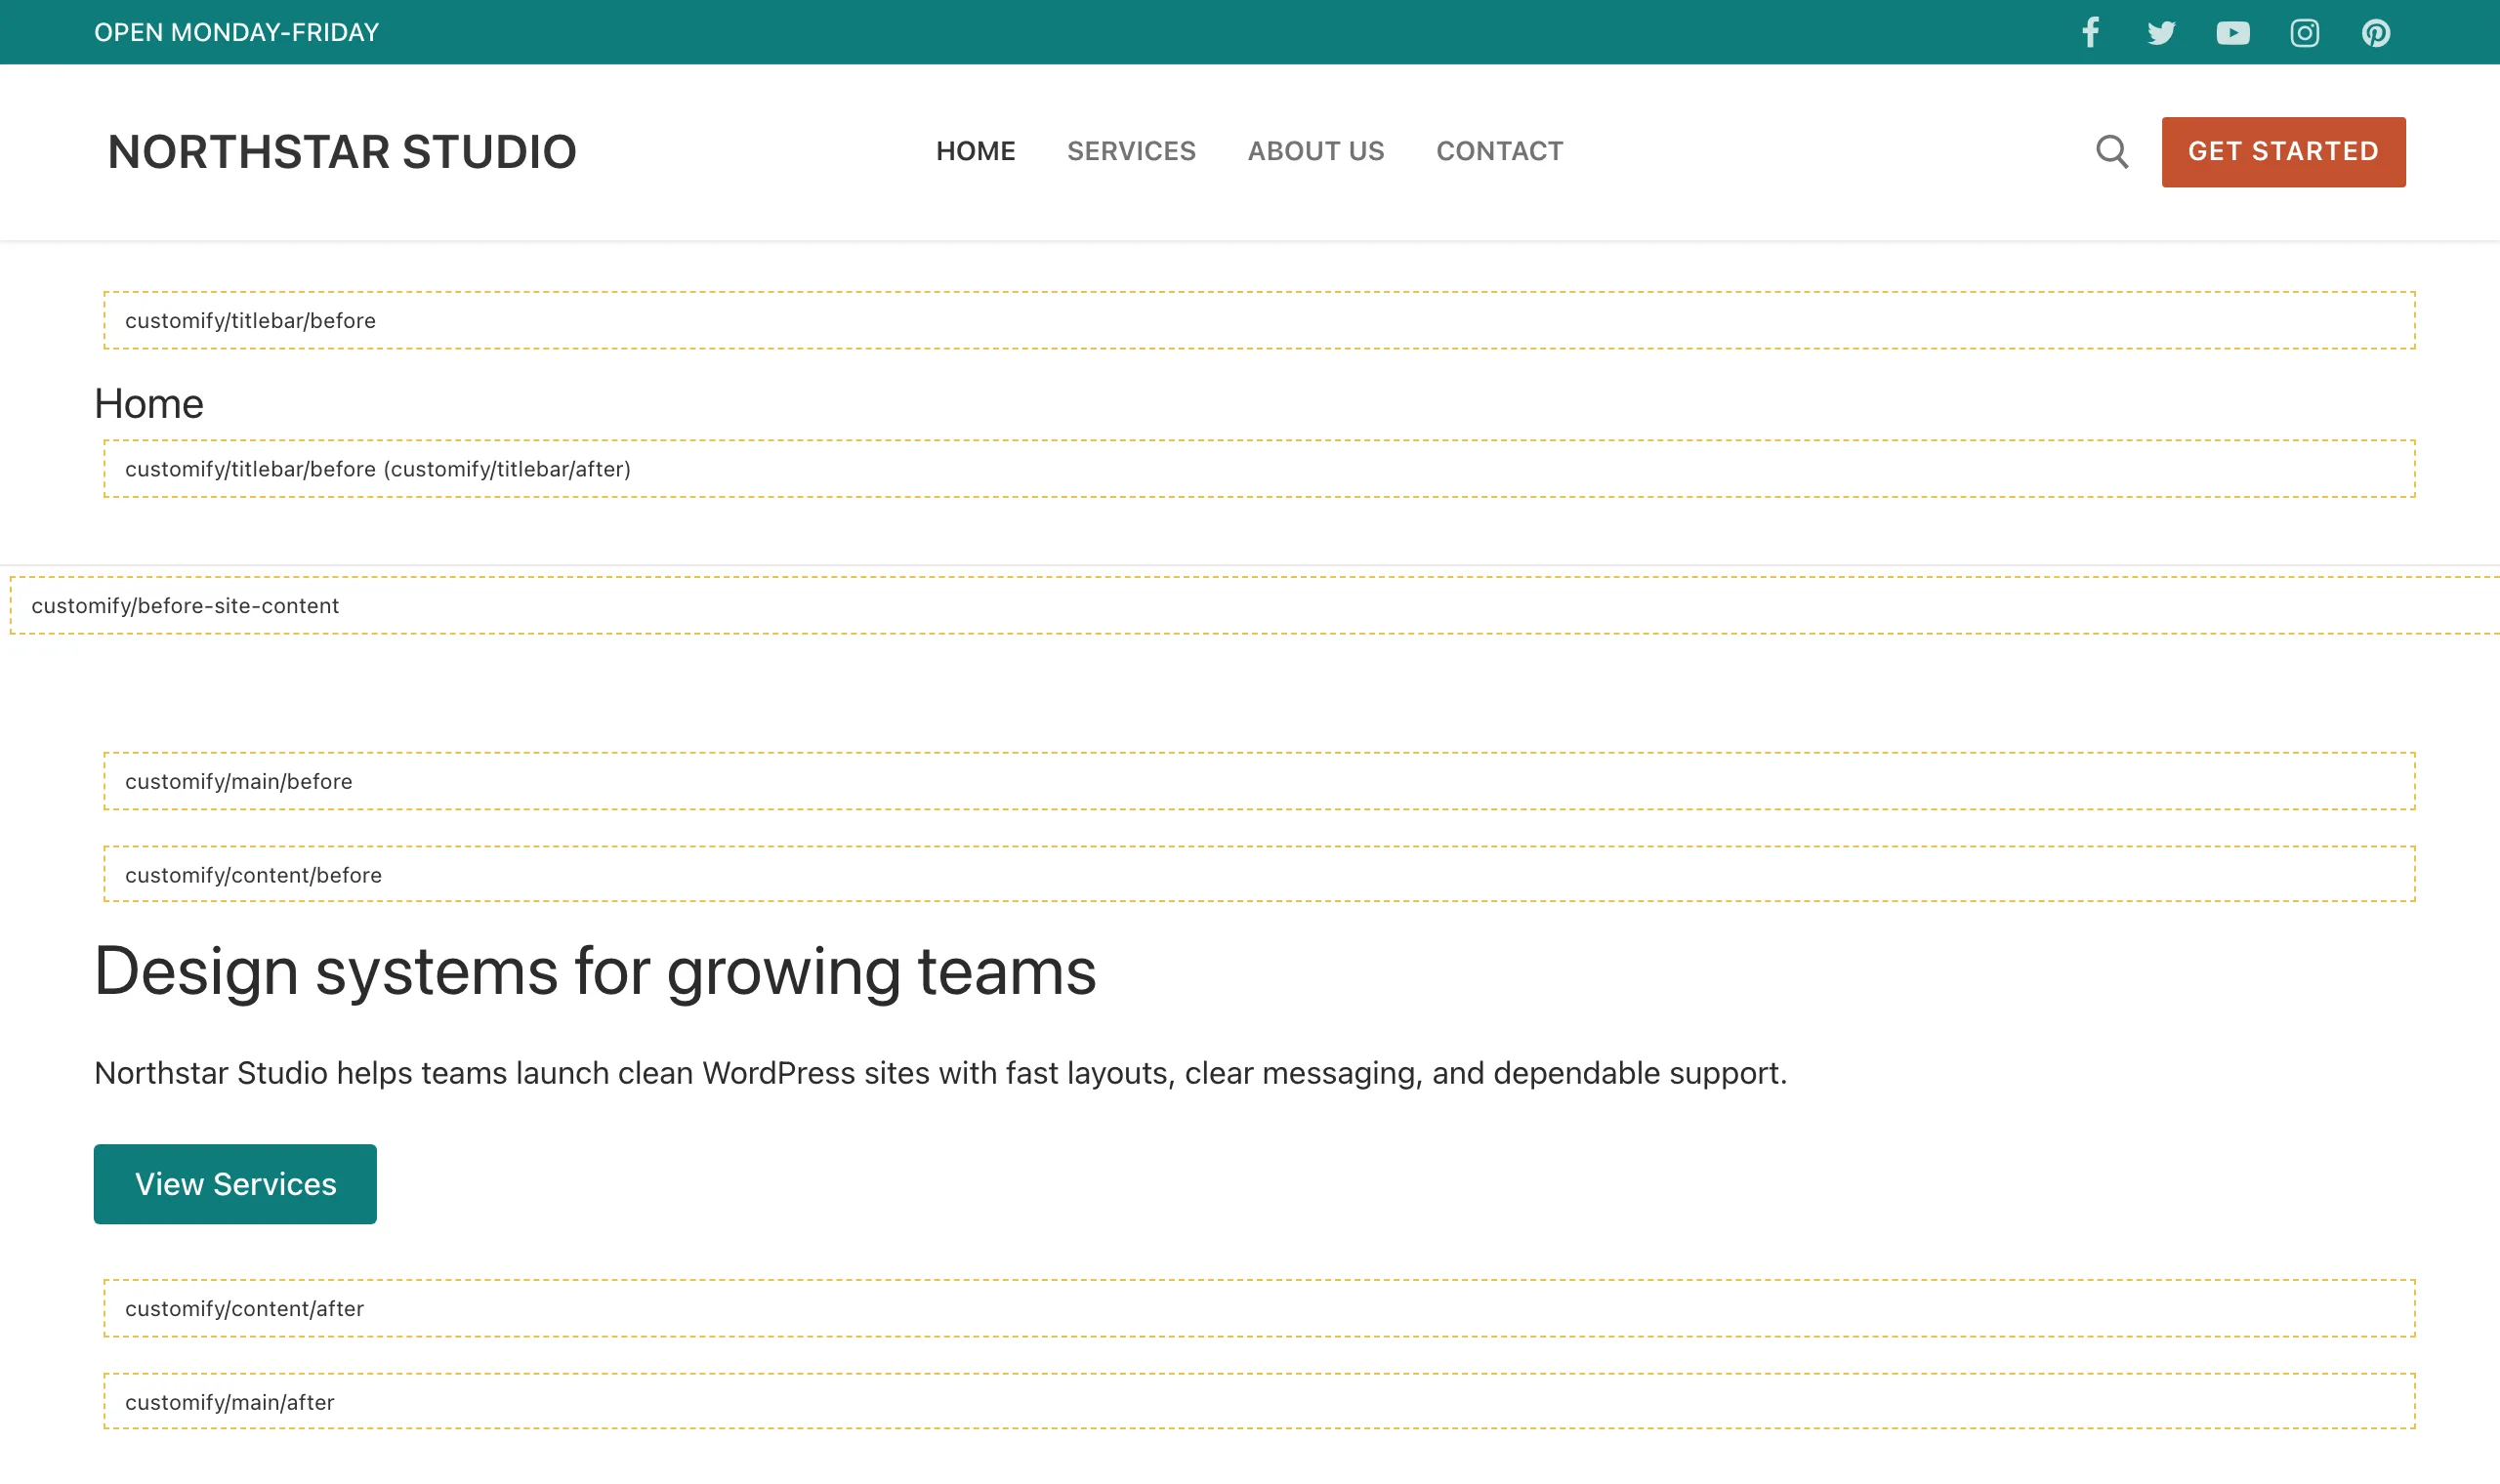Click the 'customify/main/after' hook label

point(229,1402)
